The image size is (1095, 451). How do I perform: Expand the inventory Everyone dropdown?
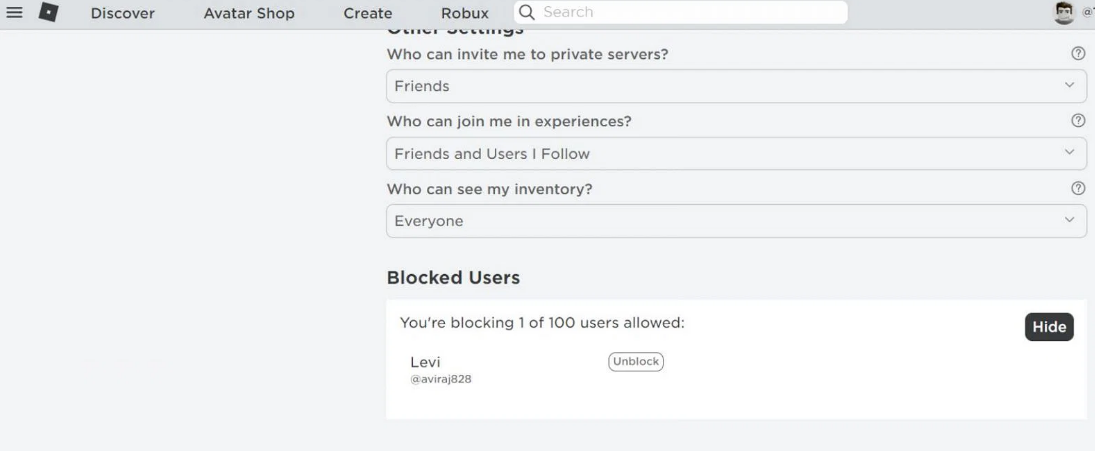[736, 221]
